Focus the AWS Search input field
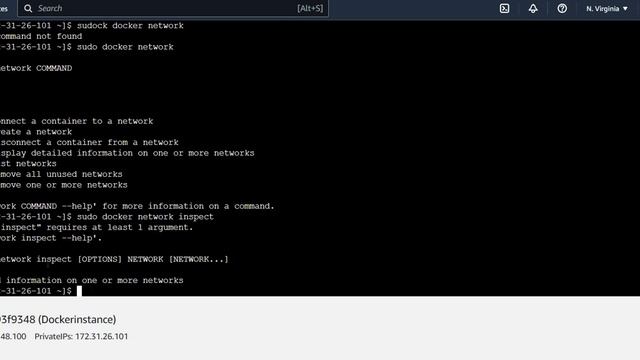Screen dimensions: 640x360 coord(173,8)
